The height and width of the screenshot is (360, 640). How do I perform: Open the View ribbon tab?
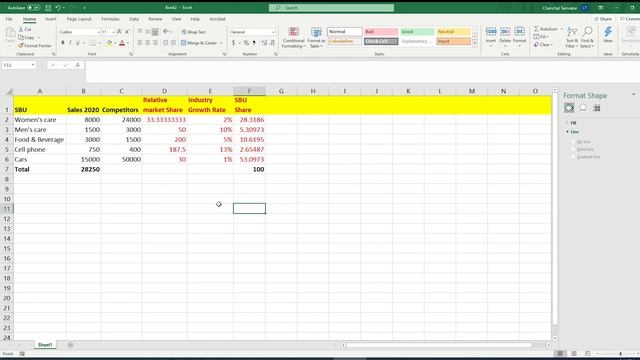coord(176,19)
